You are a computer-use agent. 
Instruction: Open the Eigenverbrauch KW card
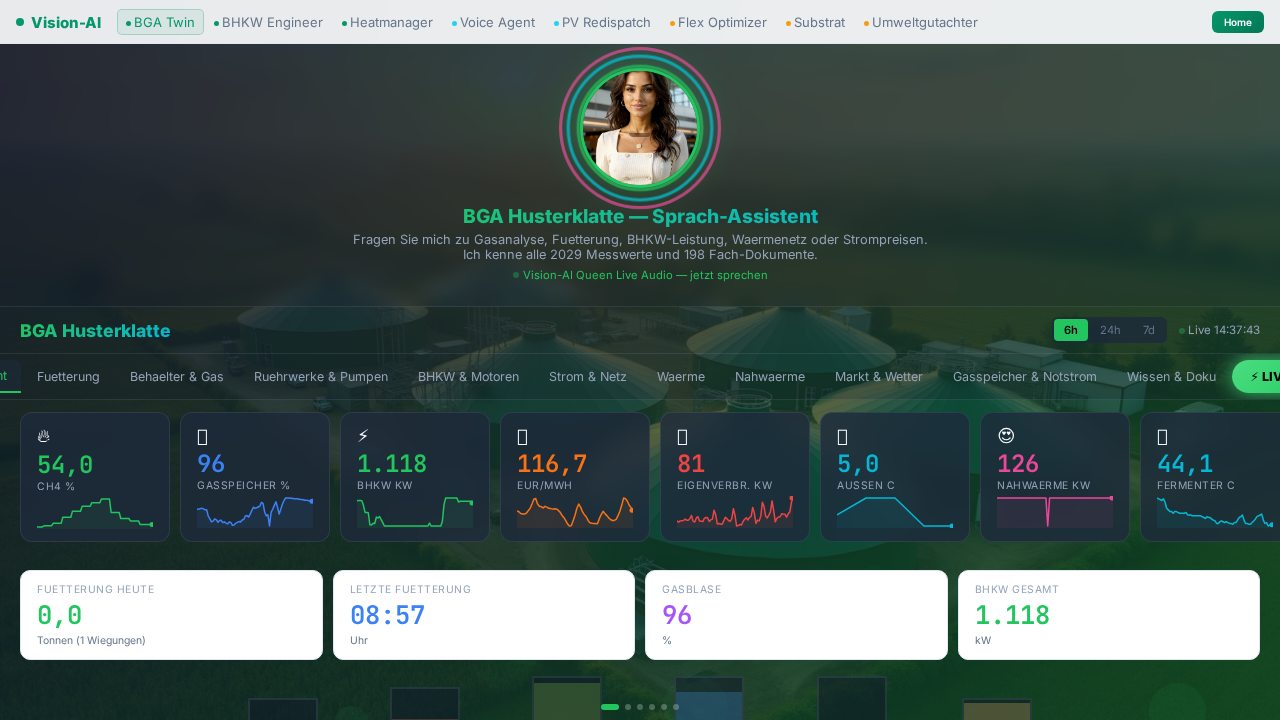[735, 477]
